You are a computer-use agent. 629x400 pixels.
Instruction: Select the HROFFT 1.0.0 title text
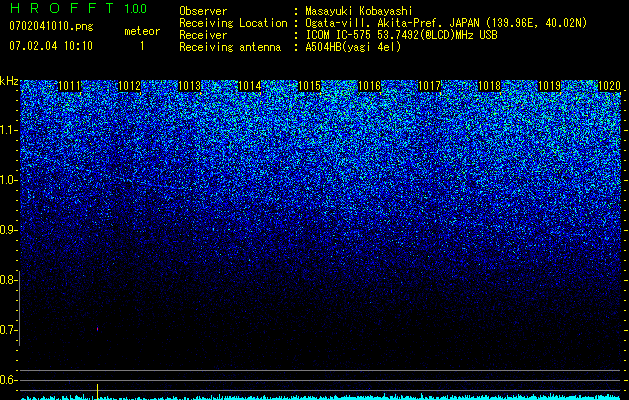tap(78, 8)
